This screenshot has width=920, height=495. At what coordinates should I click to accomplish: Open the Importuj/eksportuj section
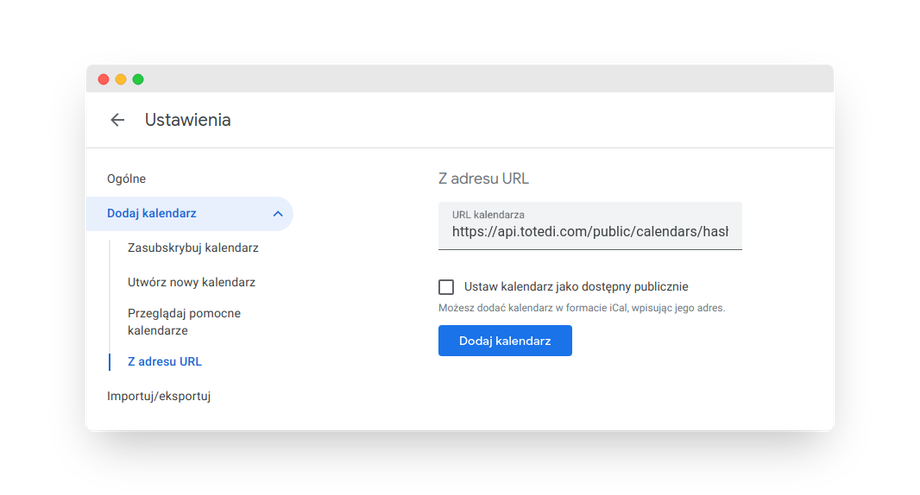[x=159, y=396]
